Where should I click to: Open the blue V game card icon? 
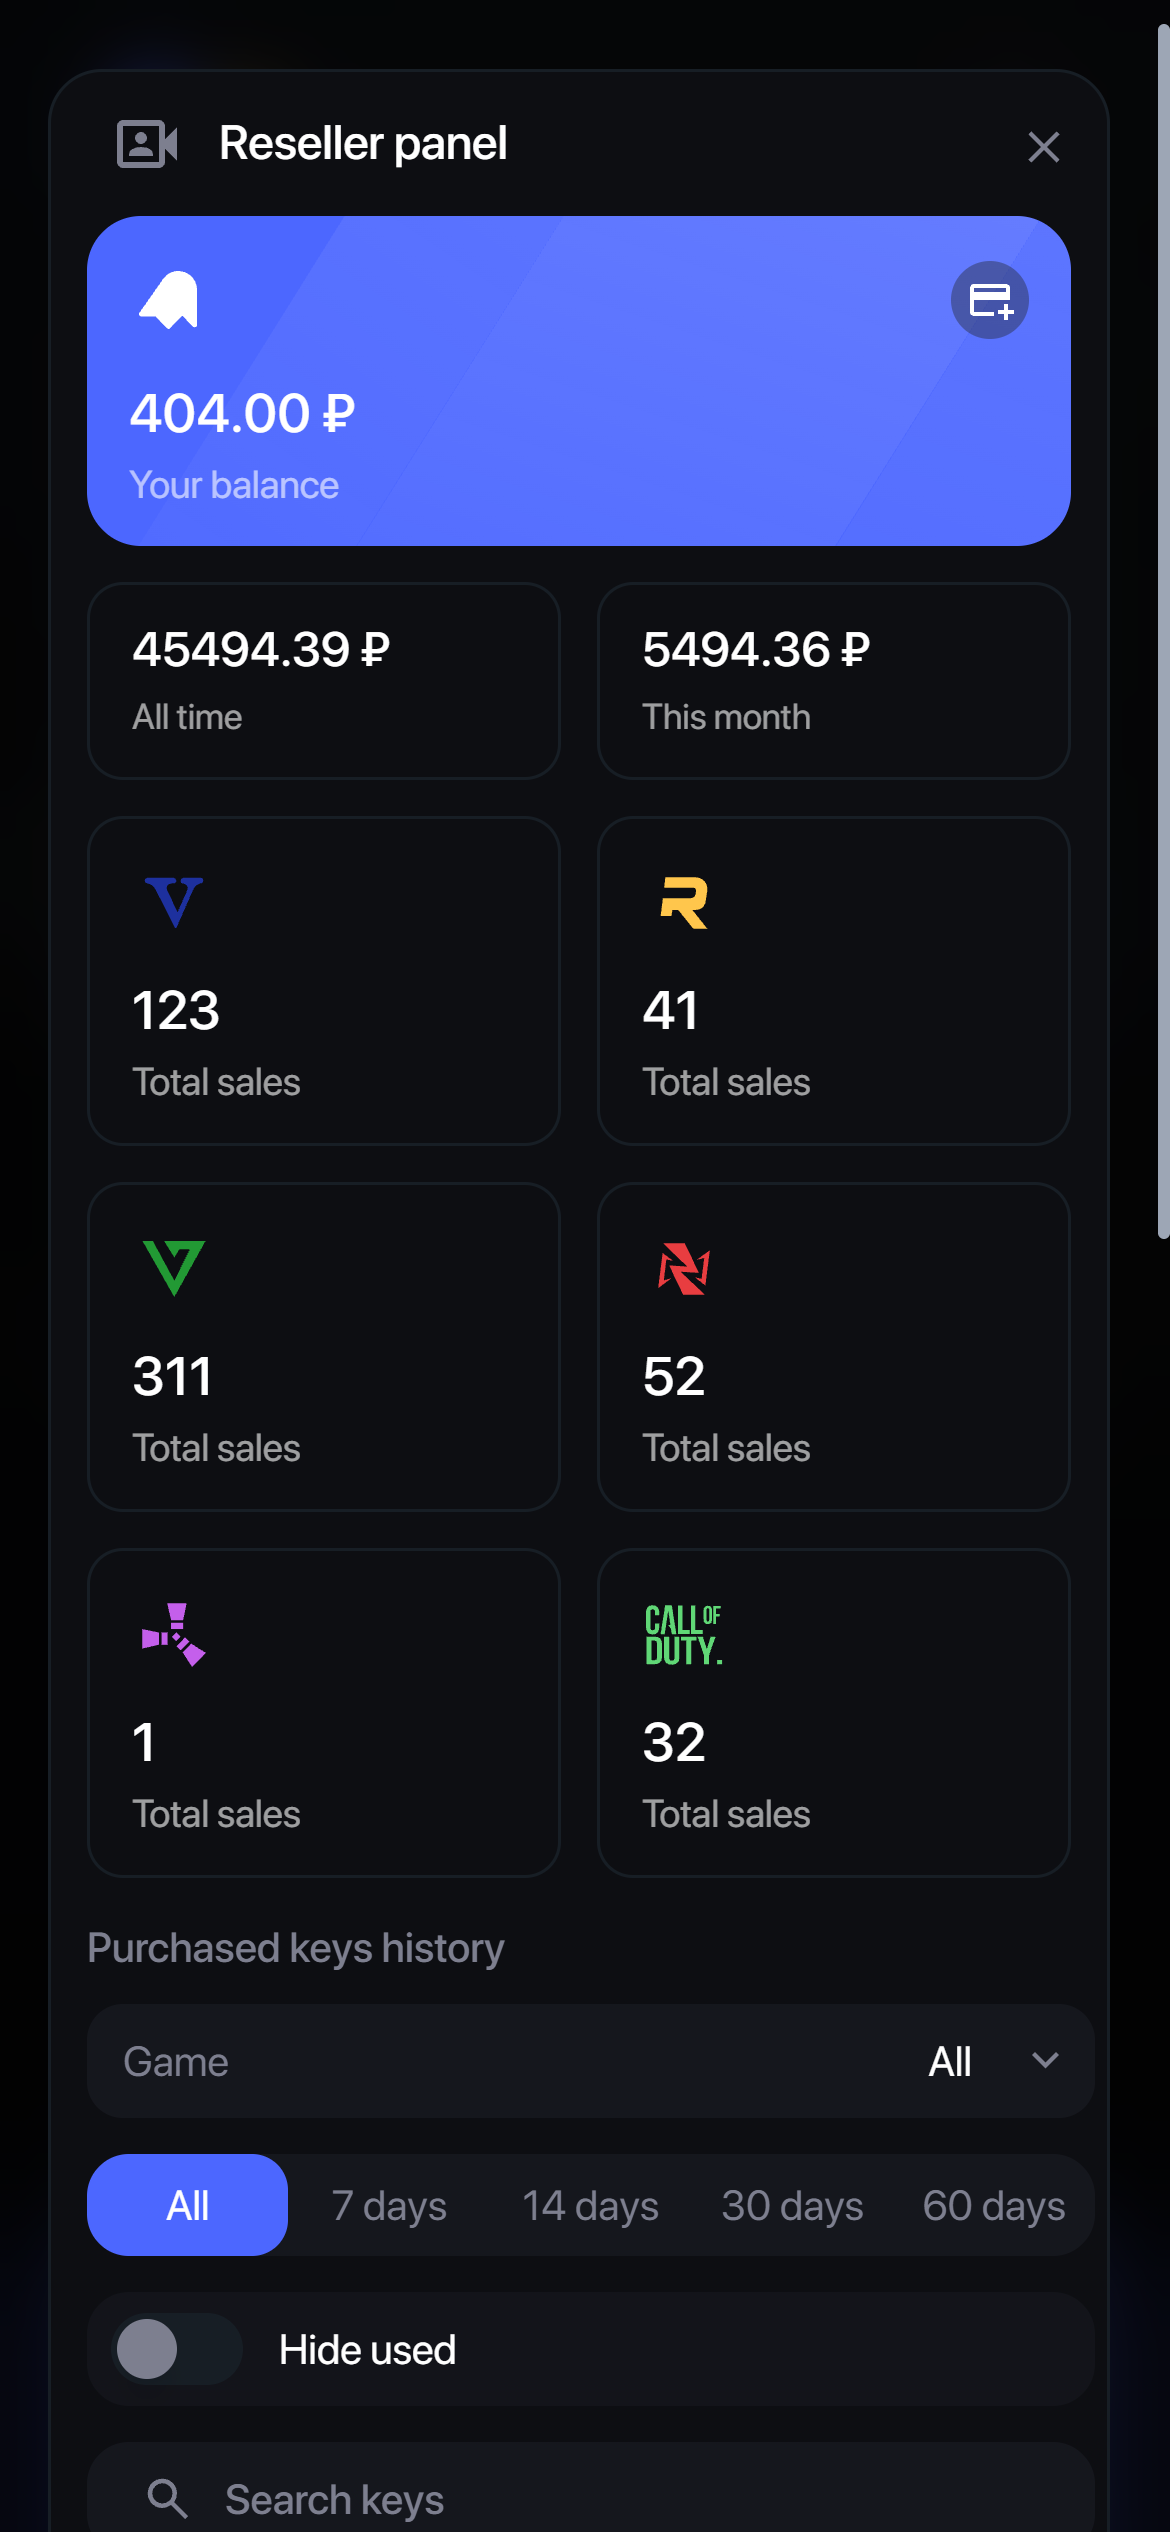point(174,902)
